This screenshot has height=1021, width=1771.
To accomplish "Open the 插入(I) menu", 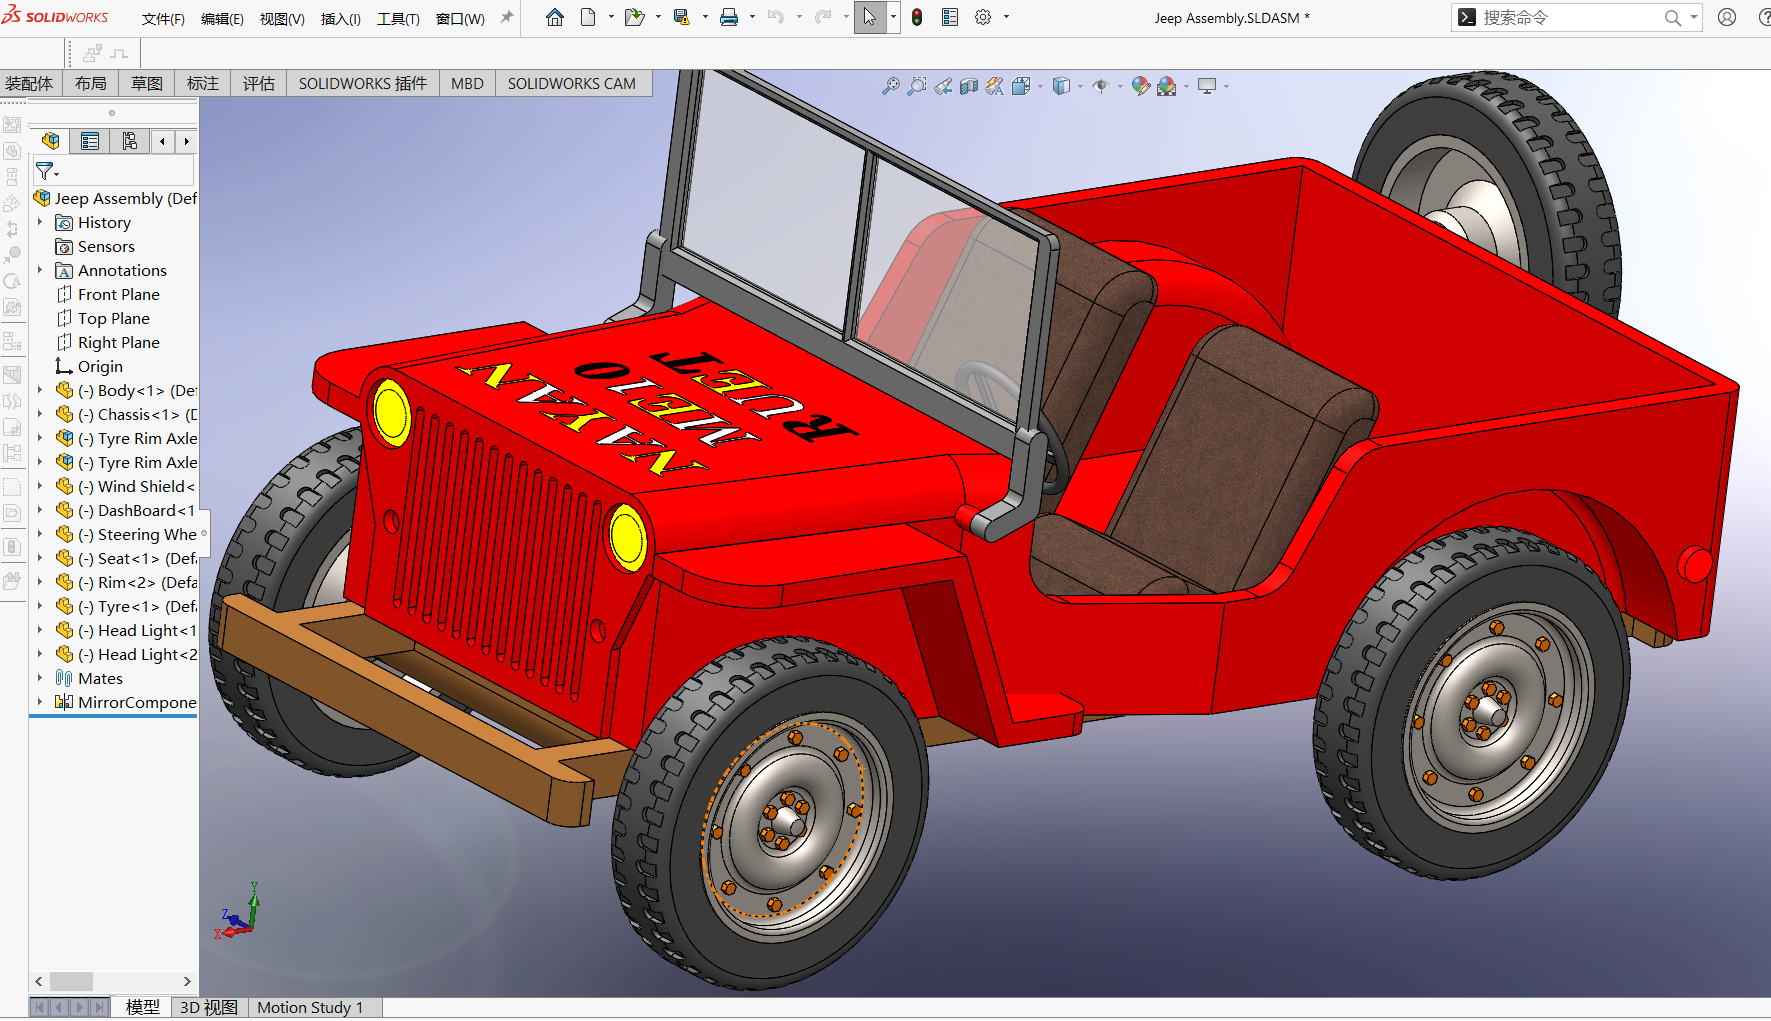I will pyautogui.click(x=341, y=19).
